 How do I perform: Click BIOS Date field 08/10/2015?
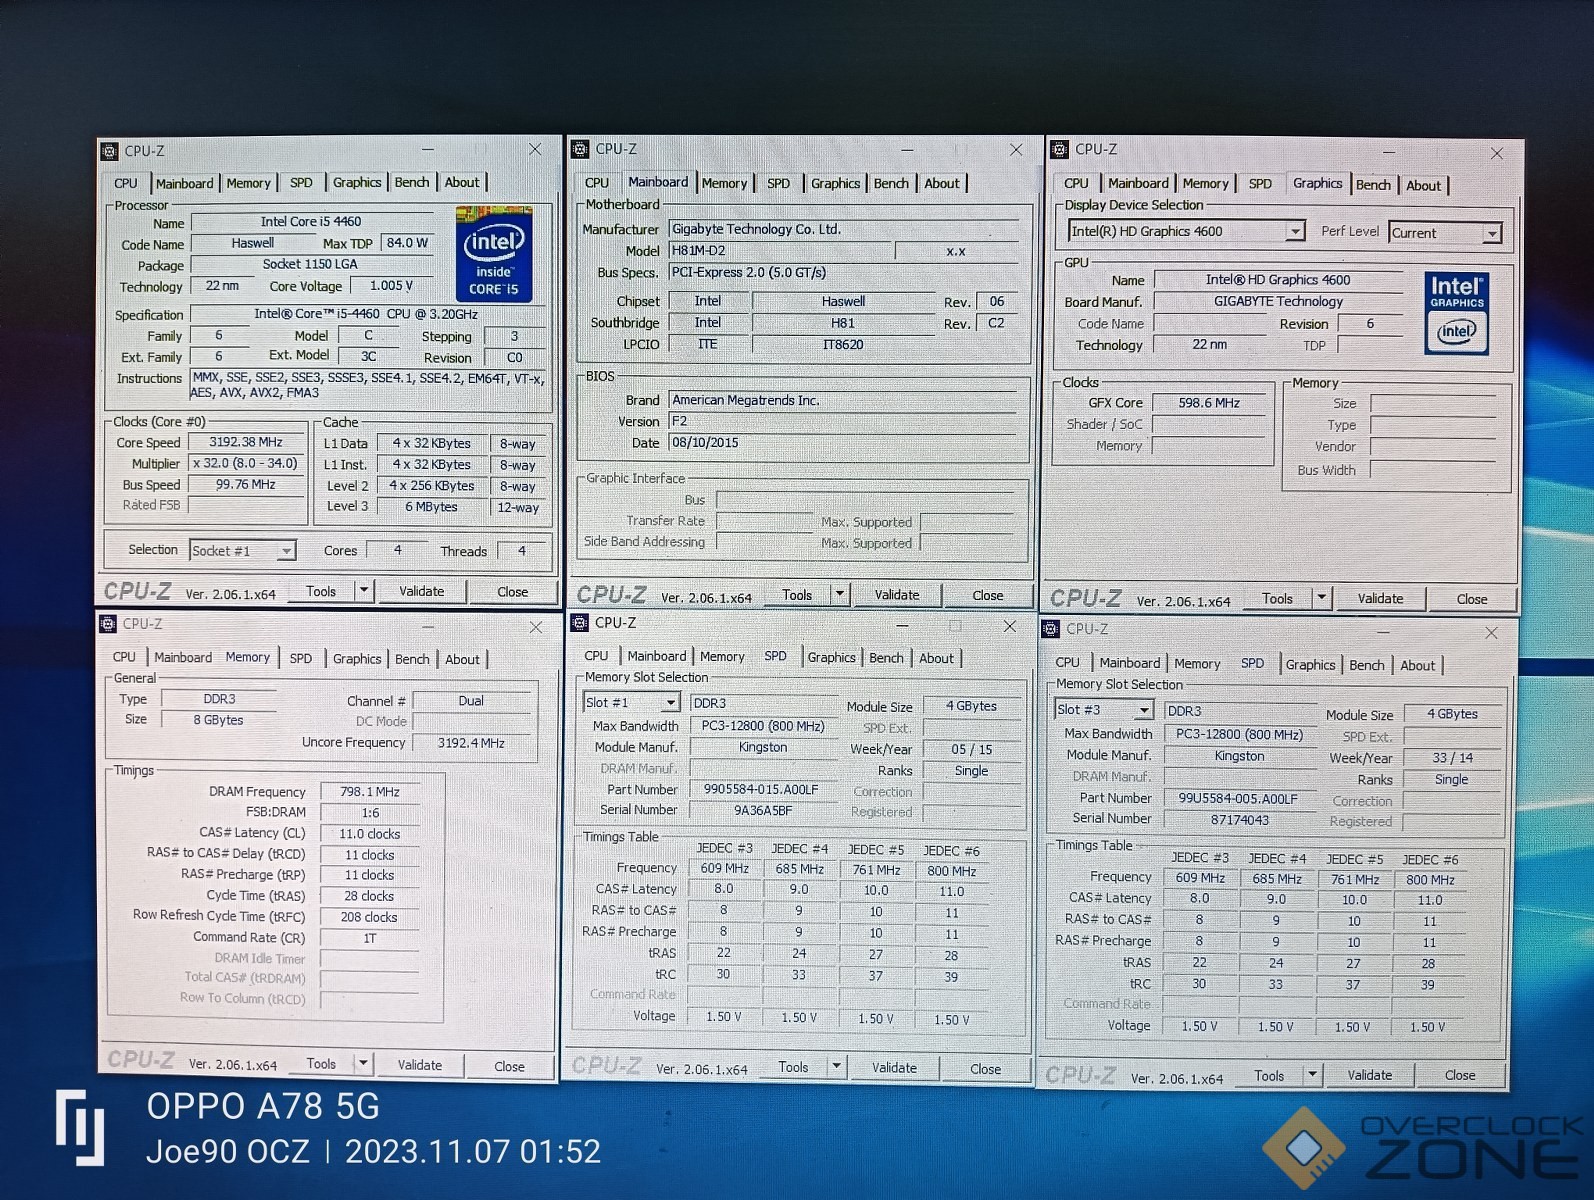844,443
